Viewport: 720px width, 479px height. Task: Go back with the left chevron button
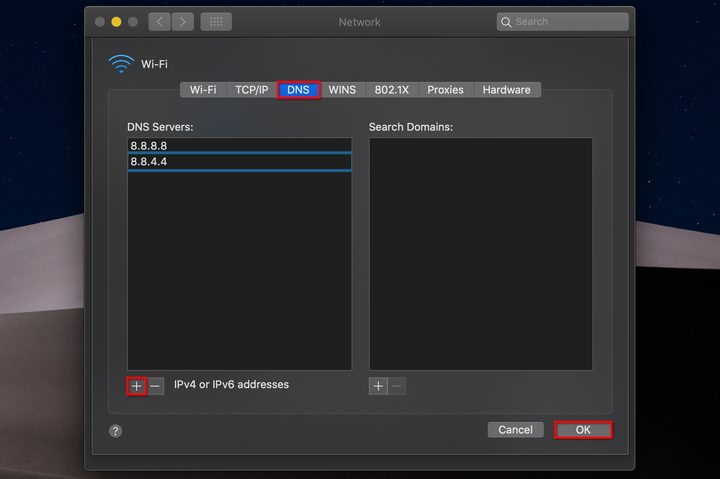[x=159, y=22]
